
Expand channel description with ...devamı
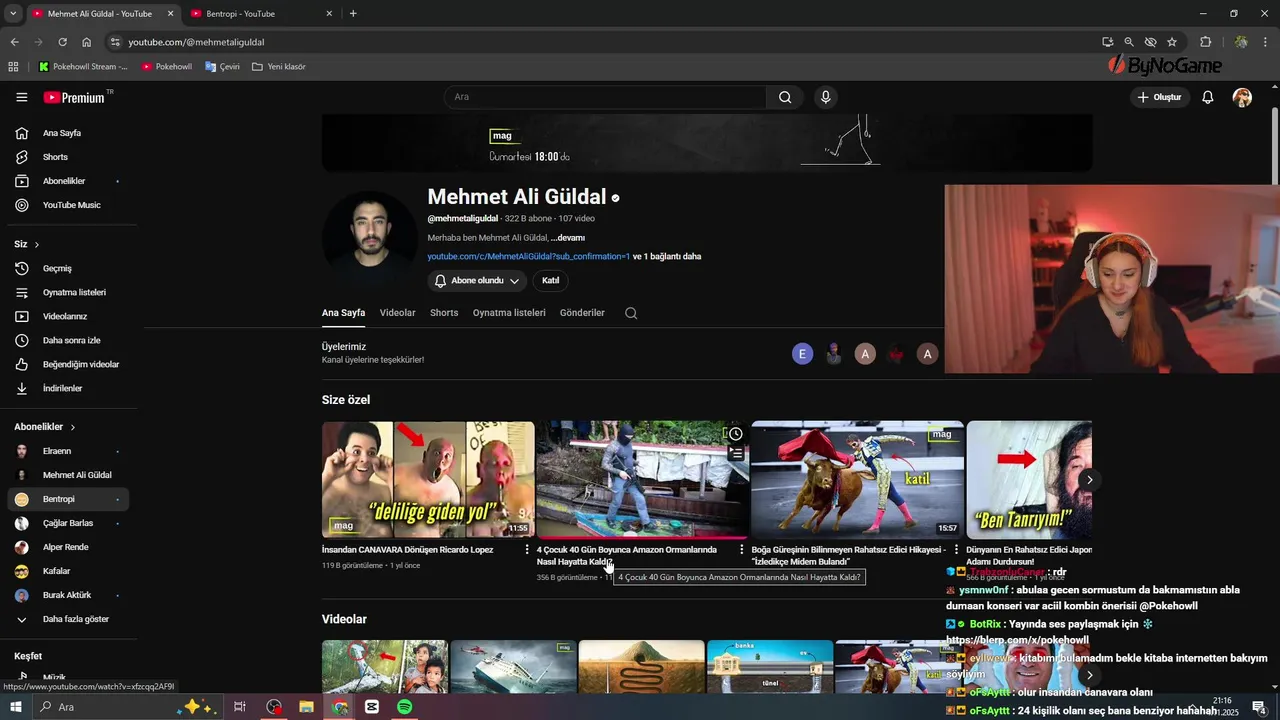(x=567, y=238)
